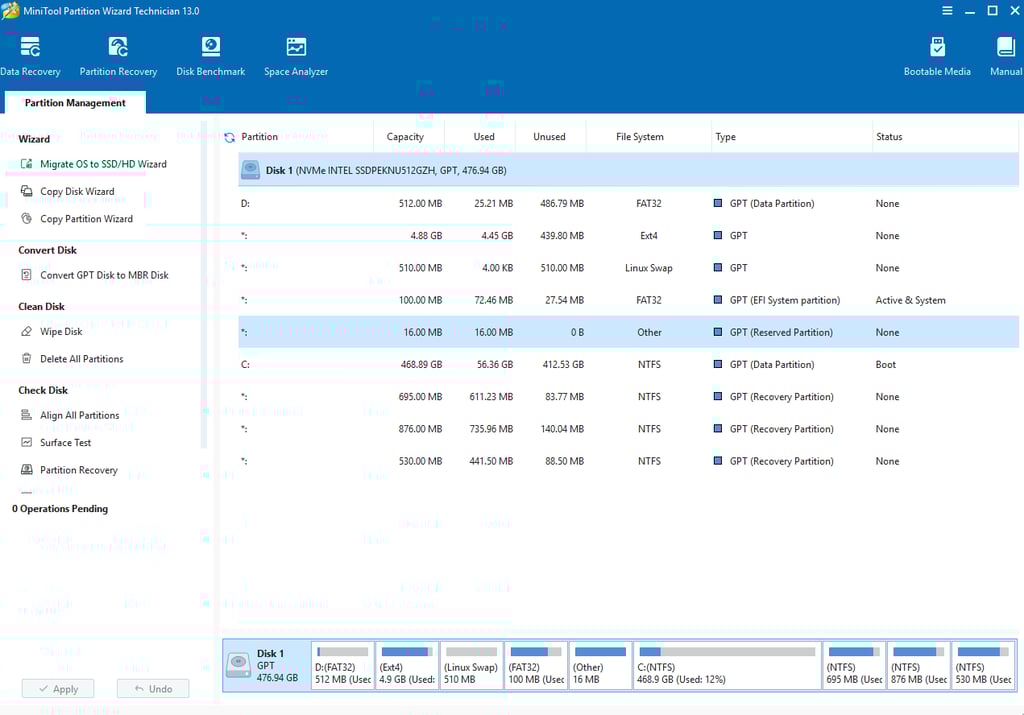Viewport: 1024px width, 715px height.
Task: Select the (NTFS) 530 MB block in disk map
Action: (x=983, y=665)
